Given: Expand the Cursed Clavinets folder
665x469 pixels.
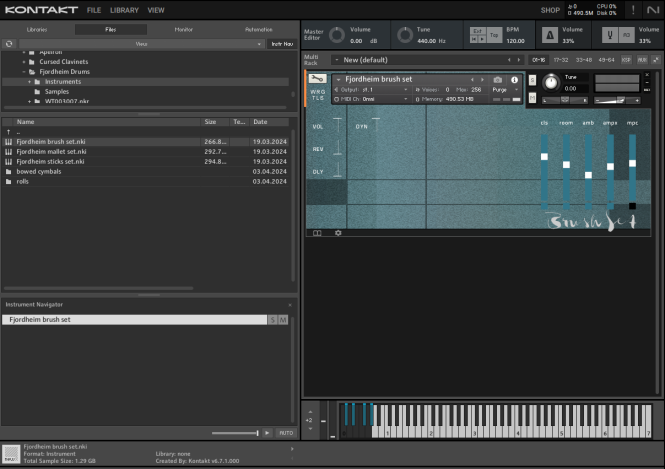Looking at the screenshot, I should click(x=24, y=62).
